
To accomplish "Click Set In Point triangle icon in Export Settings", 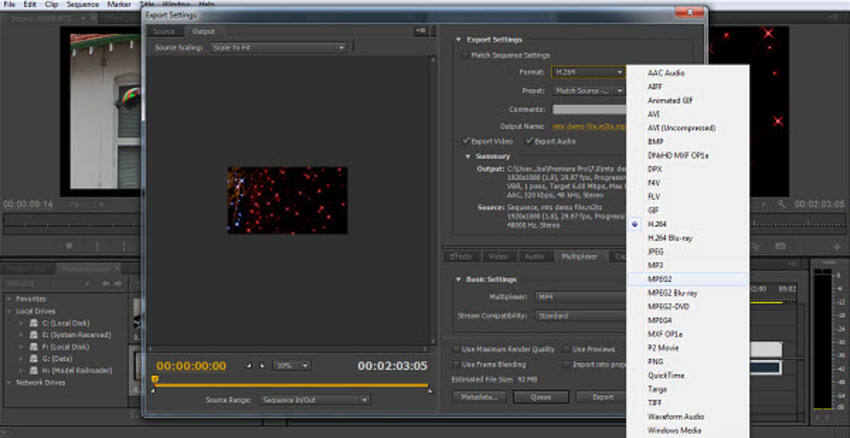I will [249, 366].
